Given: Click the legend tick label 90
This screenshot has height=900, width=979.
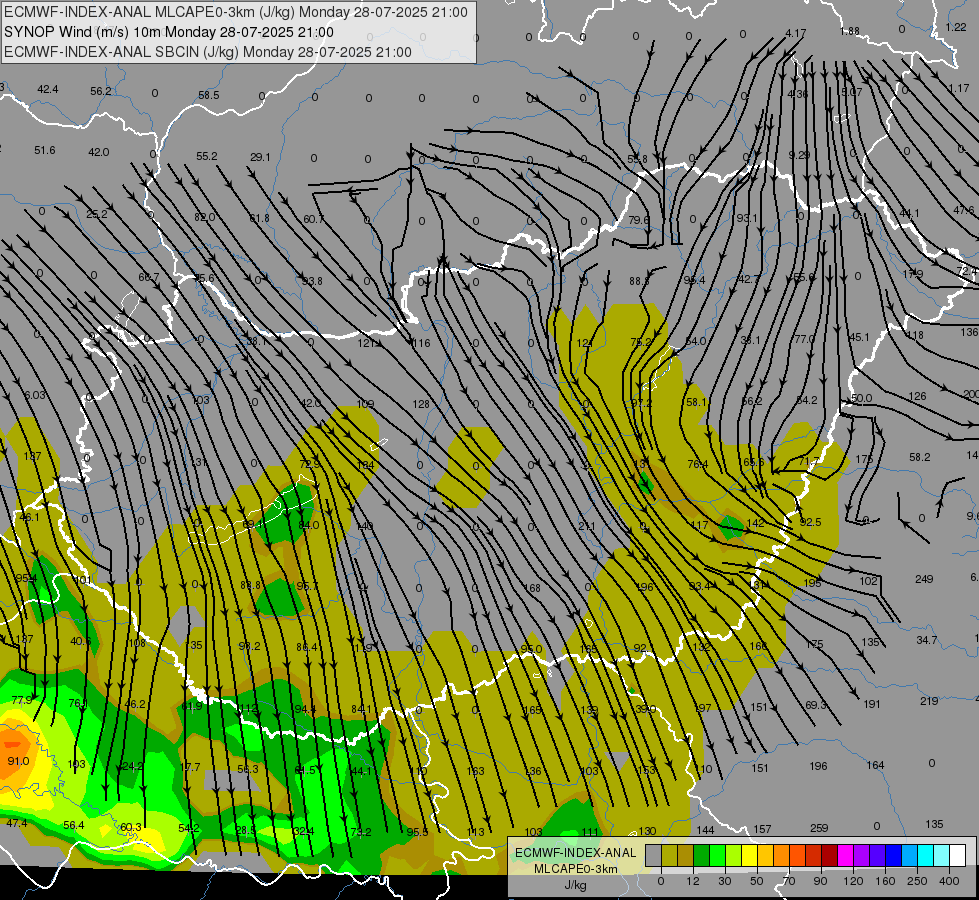Looking at the screenshot, I should click(820, 881).
